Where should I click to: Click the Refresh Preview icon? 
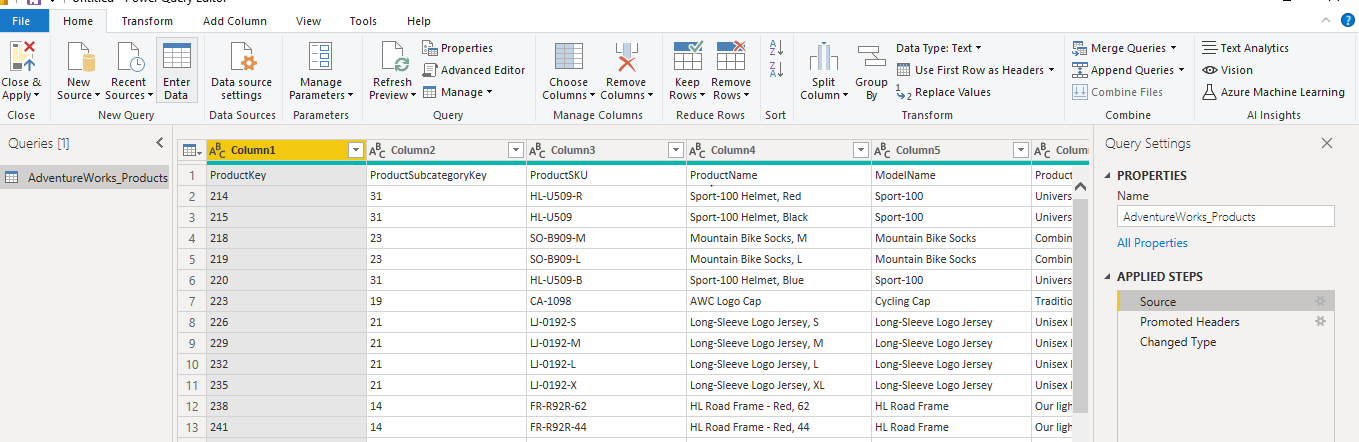(393, 56)
